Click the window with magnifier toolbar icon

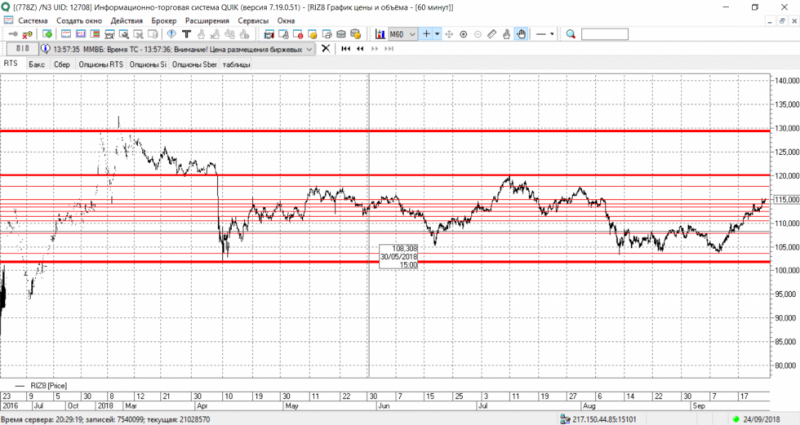pyautogui.click(x=123, y=34)
